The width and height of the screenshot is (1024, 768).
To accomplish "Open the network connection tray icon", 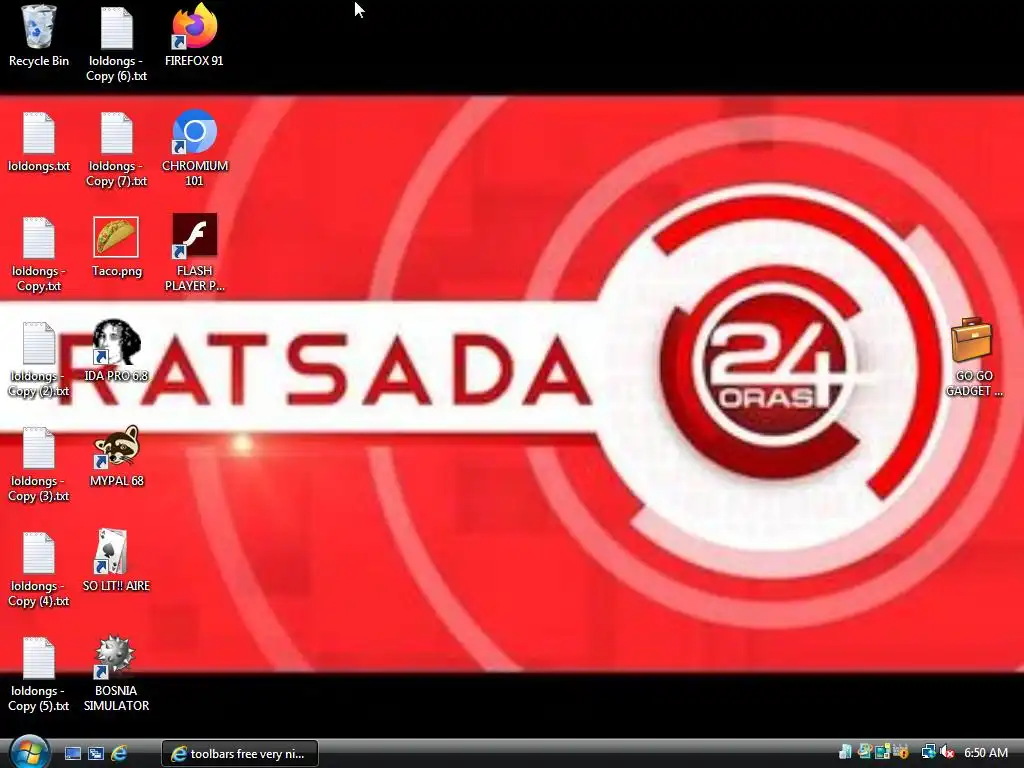I will [928, 752].
